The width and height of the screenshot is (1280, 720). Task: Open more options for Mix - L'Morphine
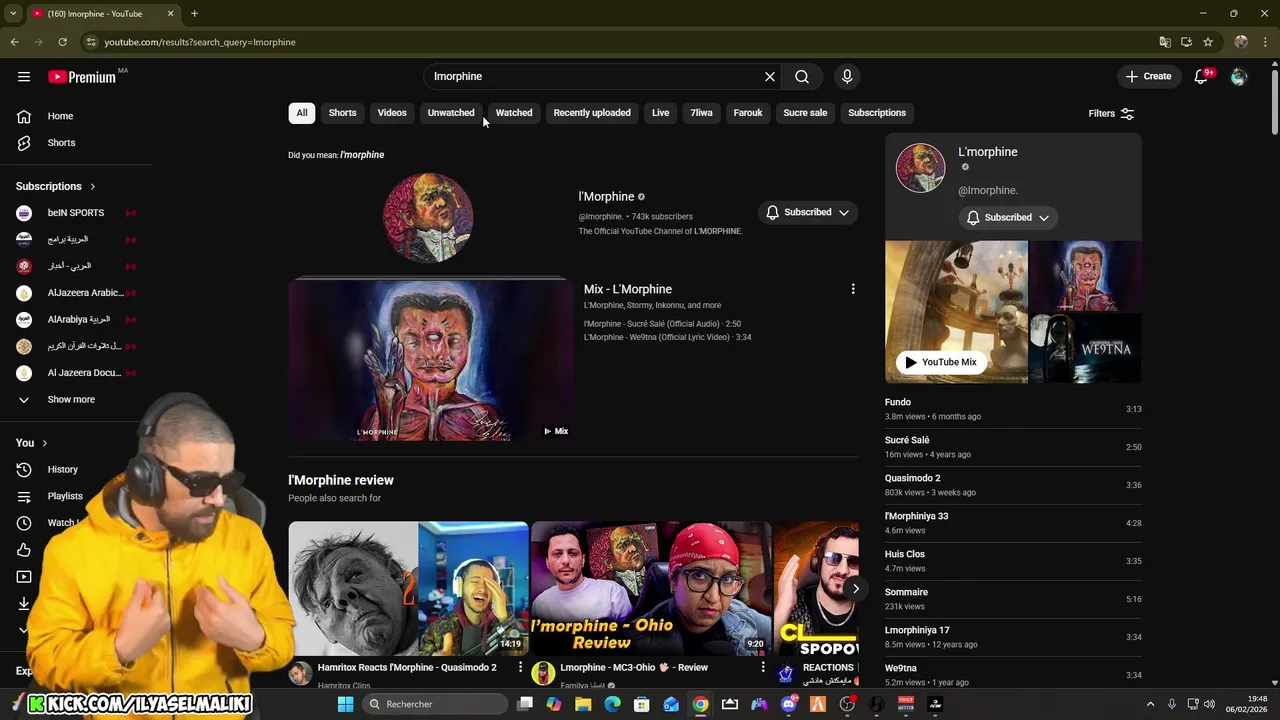pos(853,289)
